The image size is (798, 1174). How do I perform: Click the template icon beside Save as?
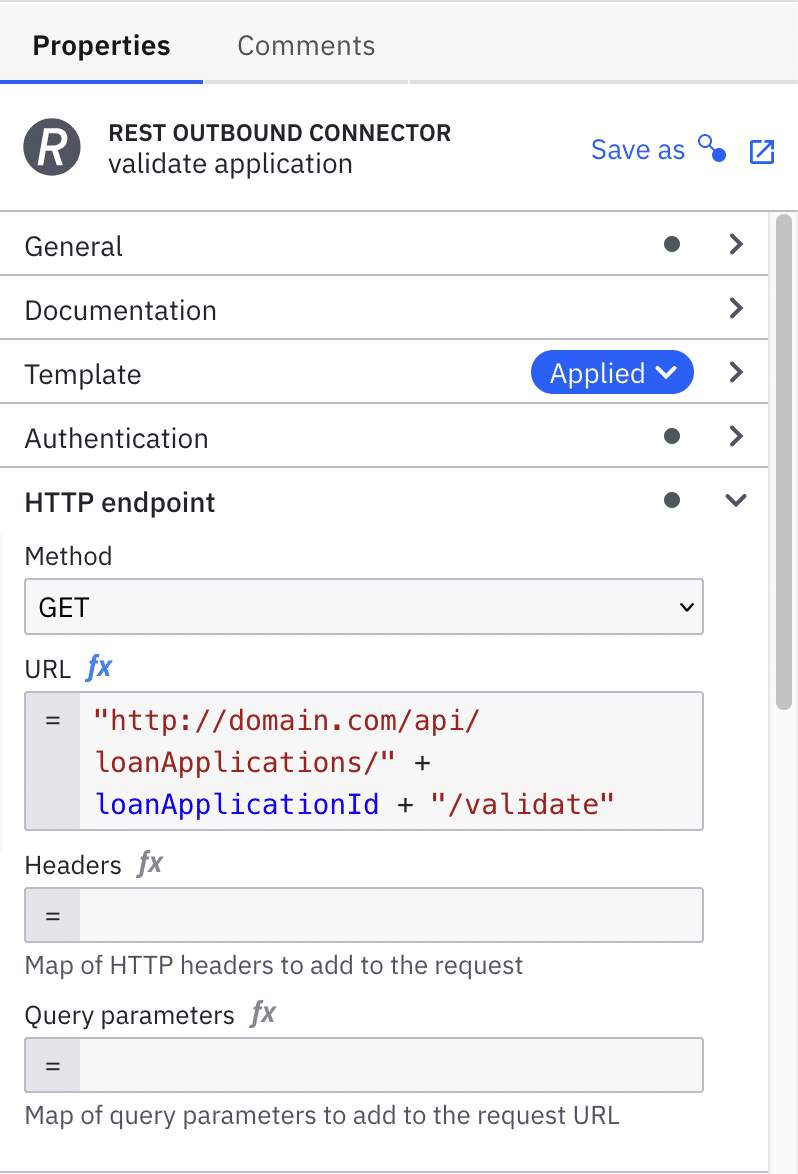pos(712,147)
